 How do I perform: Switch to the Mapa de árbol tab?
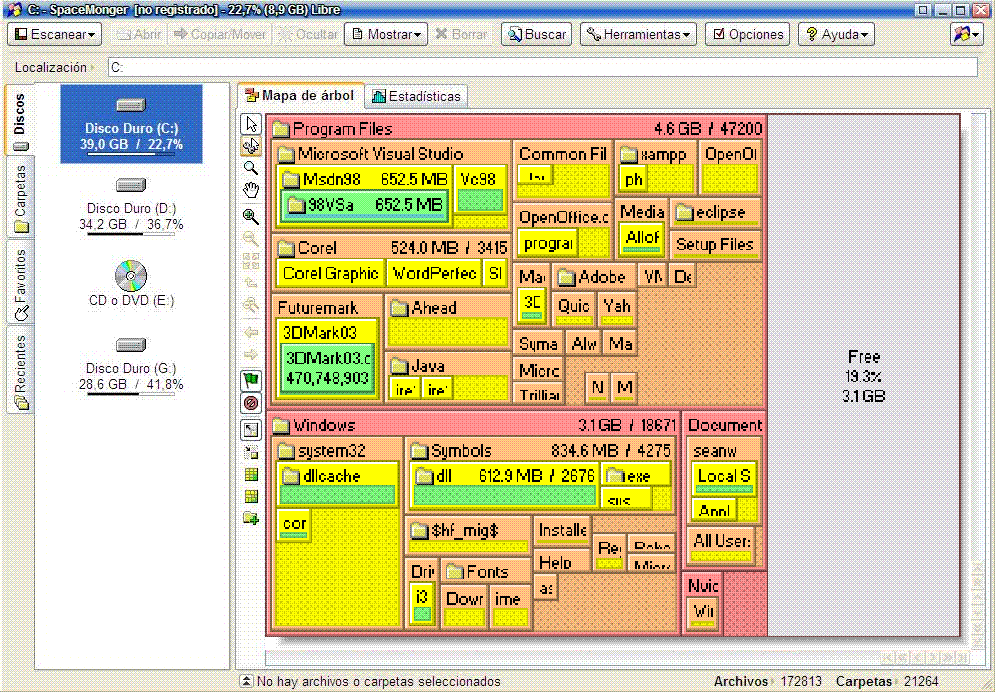click(x=301, y=96)
